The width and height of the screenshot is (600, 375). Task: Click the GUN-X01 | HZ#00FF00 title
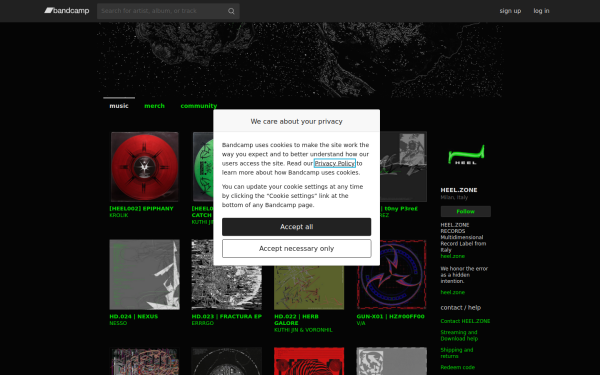(390, 316)
